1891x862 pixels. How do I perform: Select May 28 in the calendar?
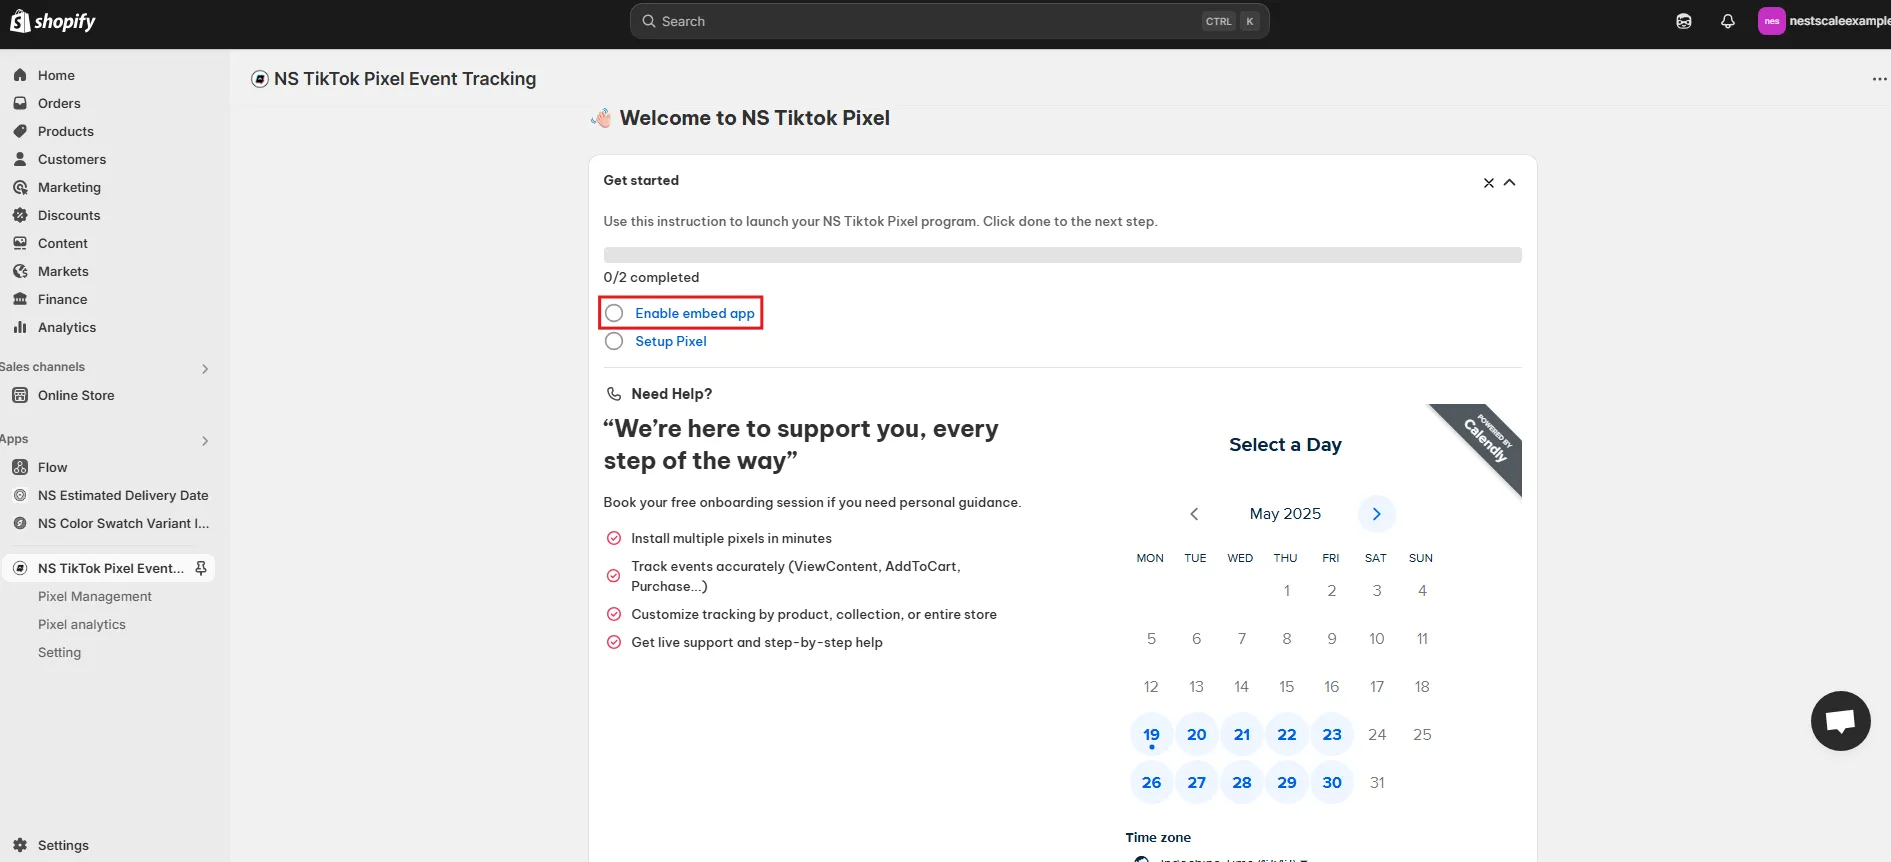[x=1242, y=782]
